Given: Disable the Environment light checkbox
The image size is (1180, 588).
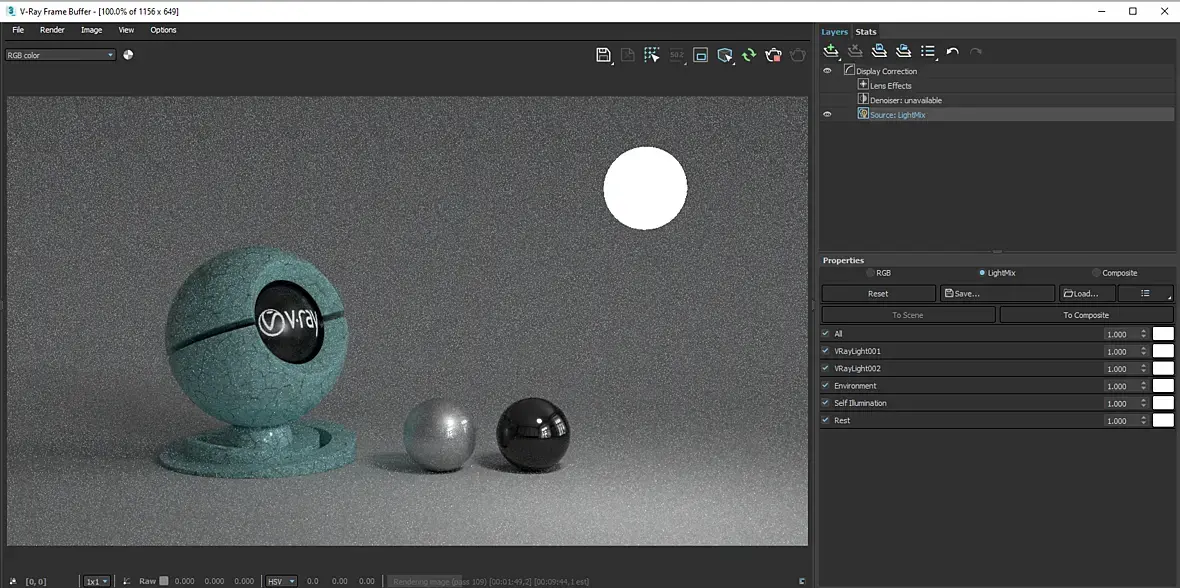Looking at the screenshot, I should tap(825, 385).
